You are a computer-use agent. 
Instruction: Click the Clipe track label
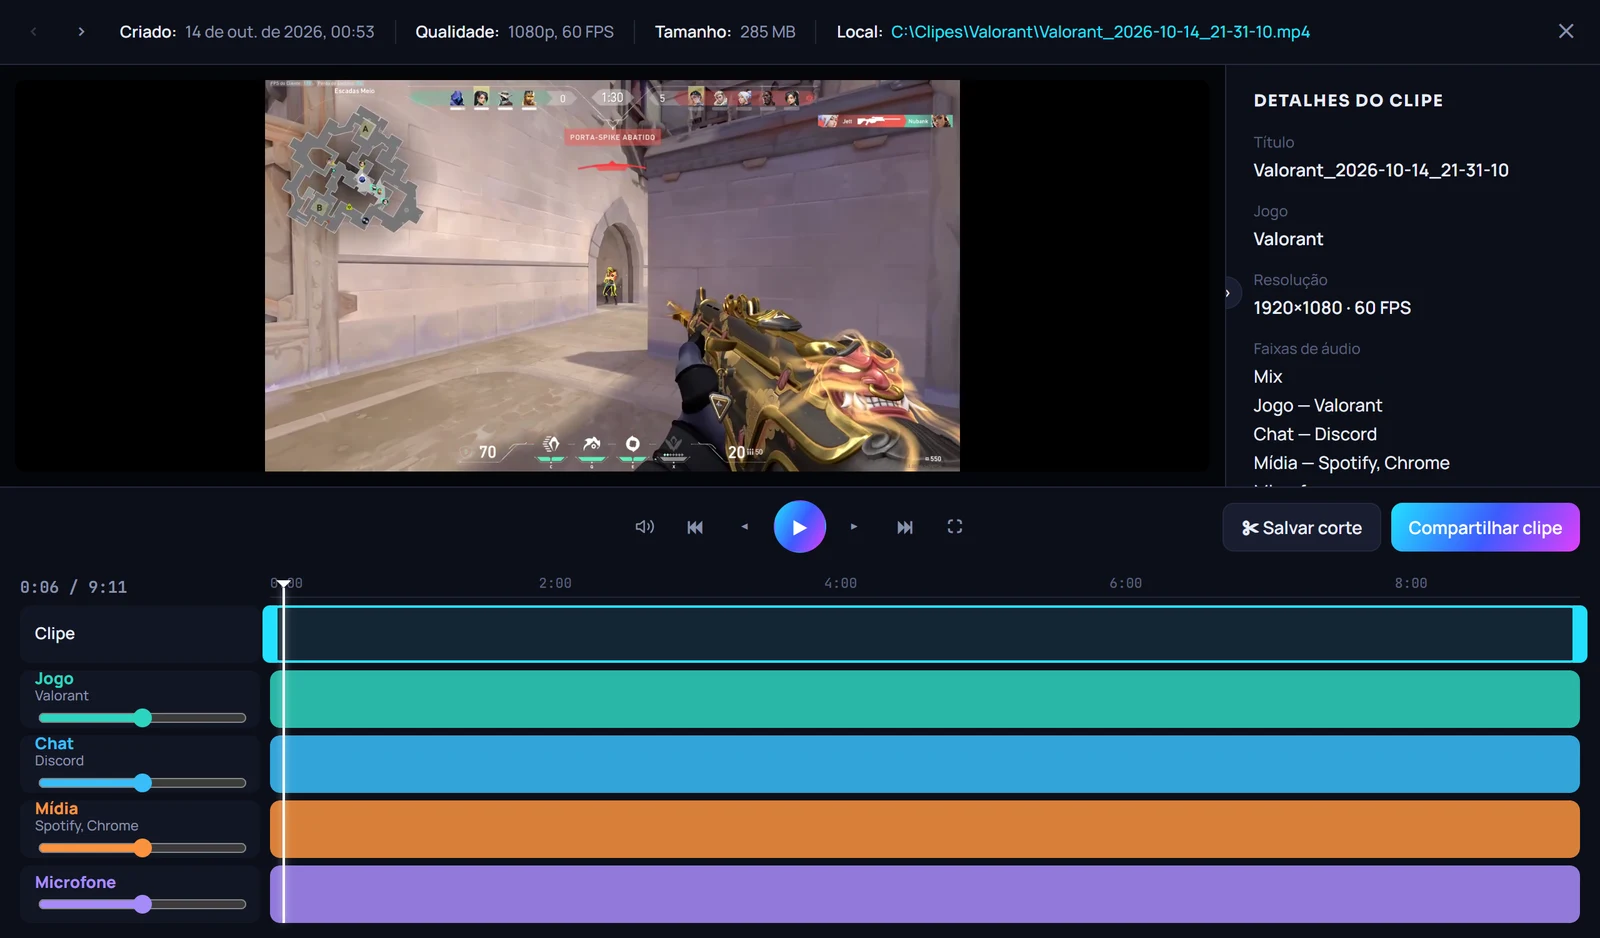pos(55,634)
